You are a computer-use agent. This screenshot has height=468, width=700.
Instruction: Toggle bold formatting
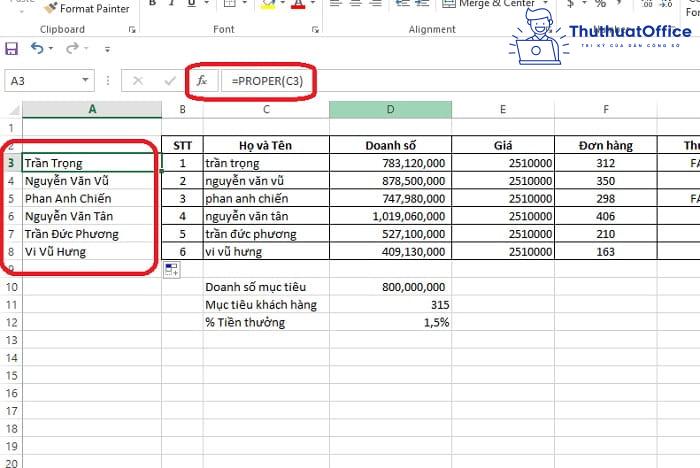[153, 5]
